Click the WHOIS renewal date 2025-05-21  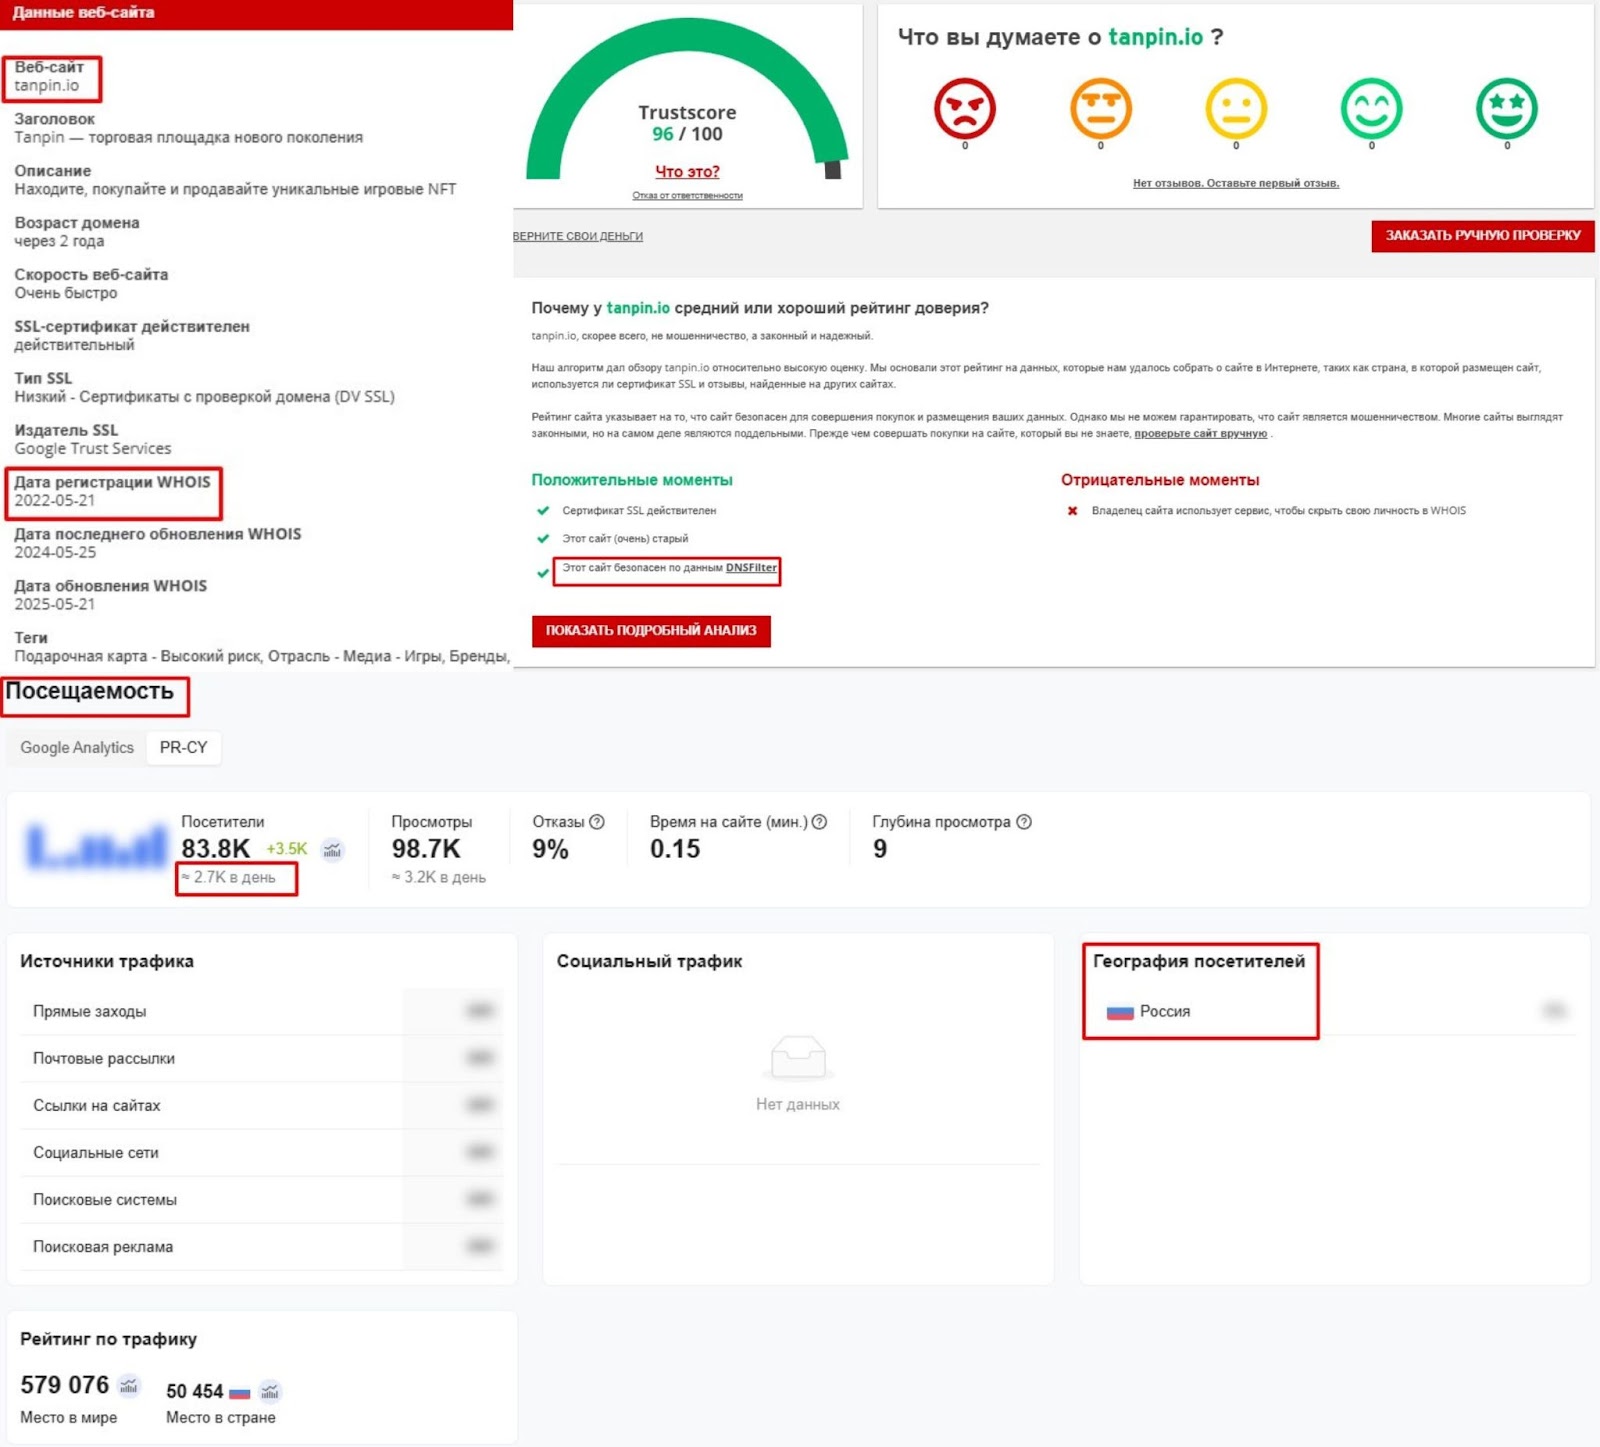click(54, 605)
